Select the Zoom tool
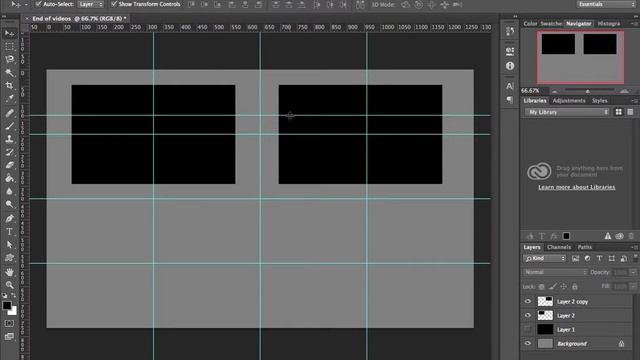The image size is (640, 360). point(9,285)
